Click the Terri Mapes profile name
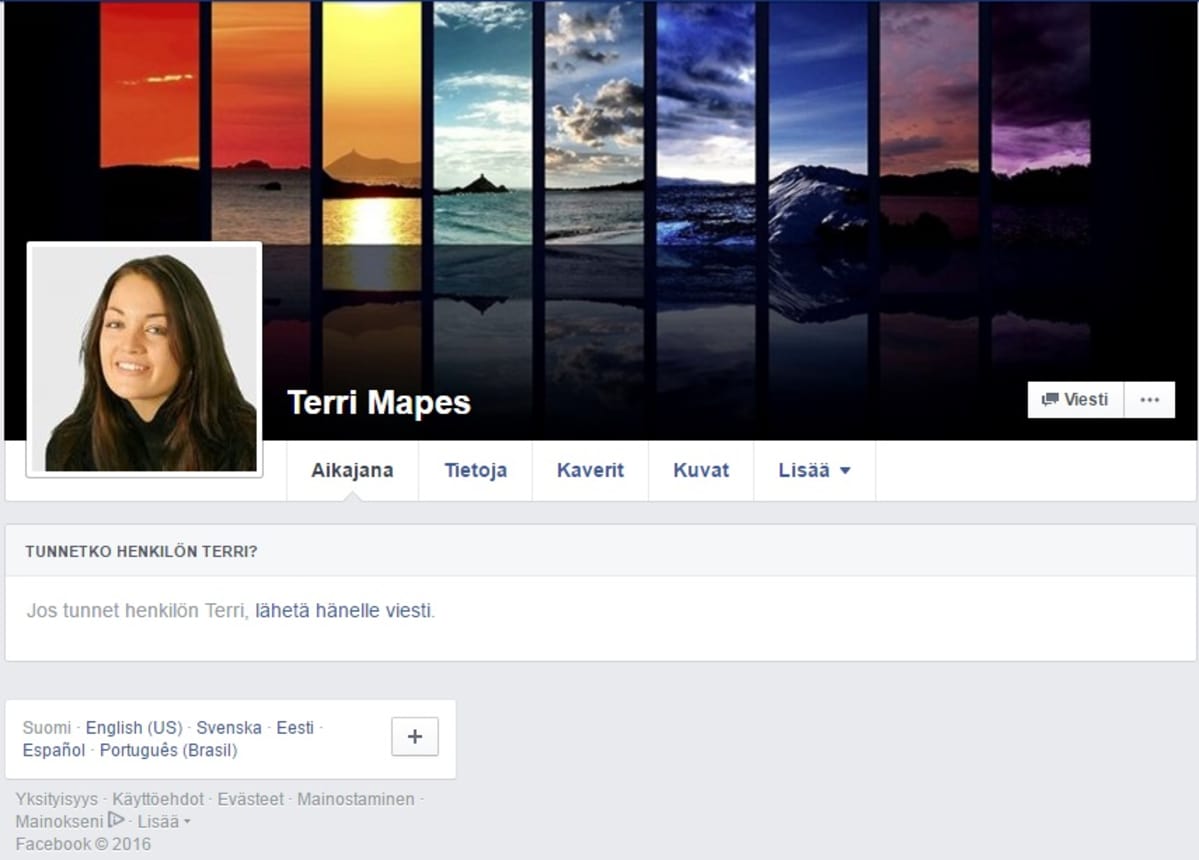Viewport: 1199px width, 860px height. 379,402
